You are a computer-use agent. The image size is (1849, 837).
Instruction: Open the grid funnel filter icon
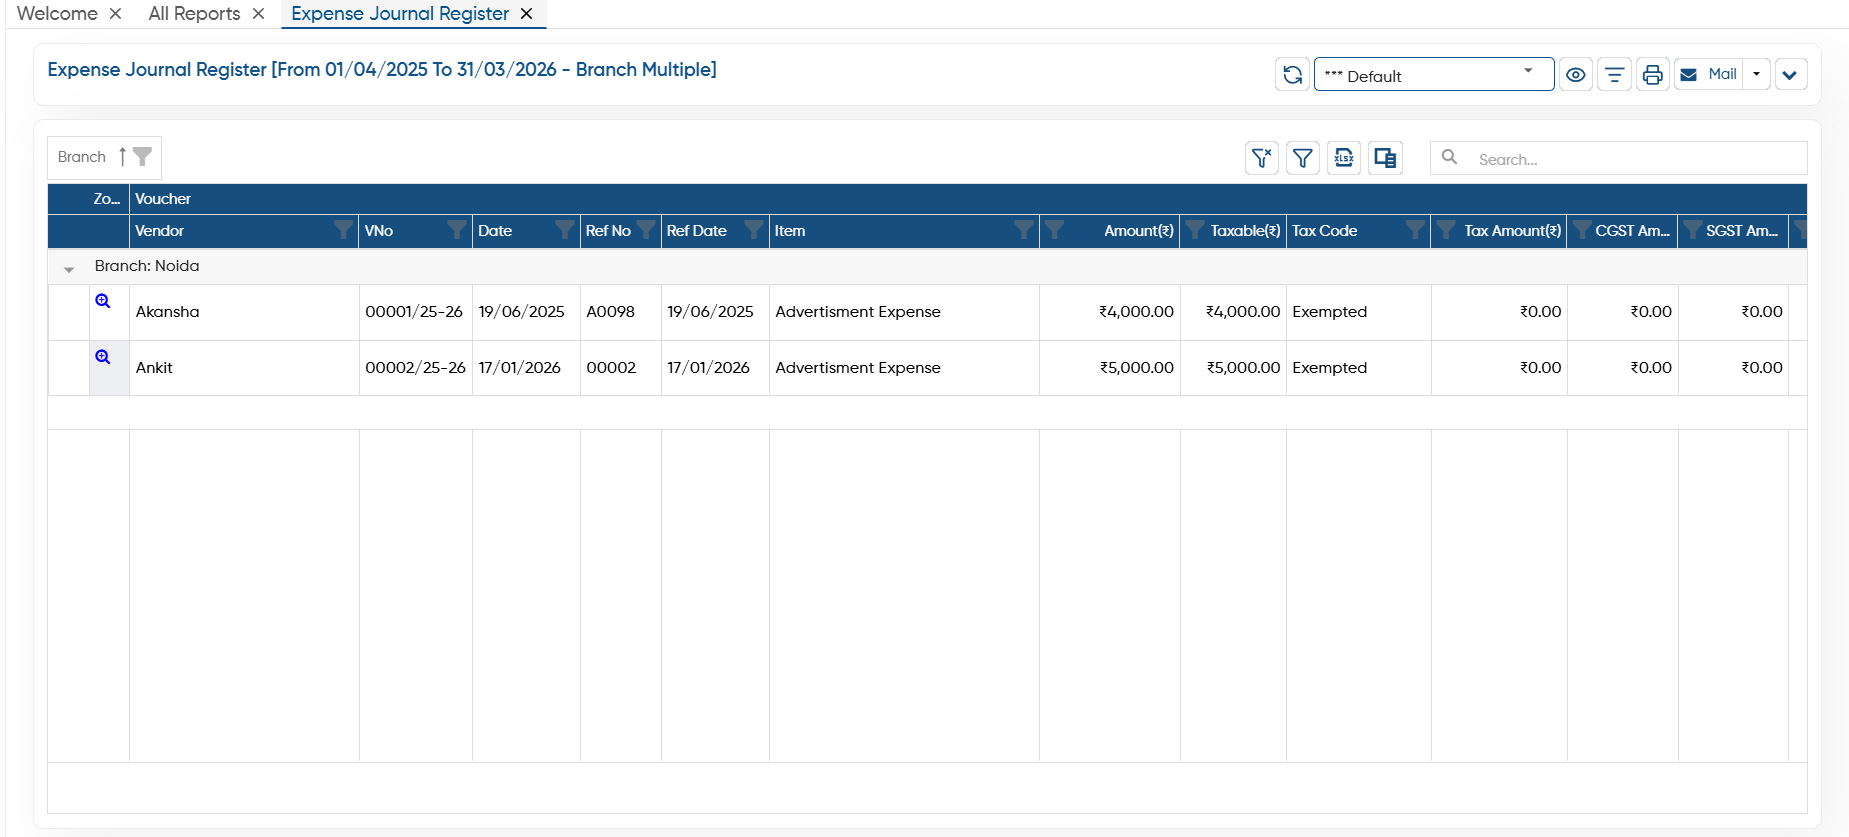[1303, 158]
